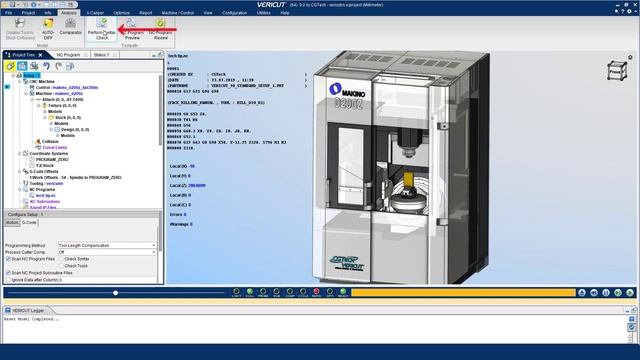Play the simulation to end
640x360 pixels.
pyautogui.click(x=630, y=293)
